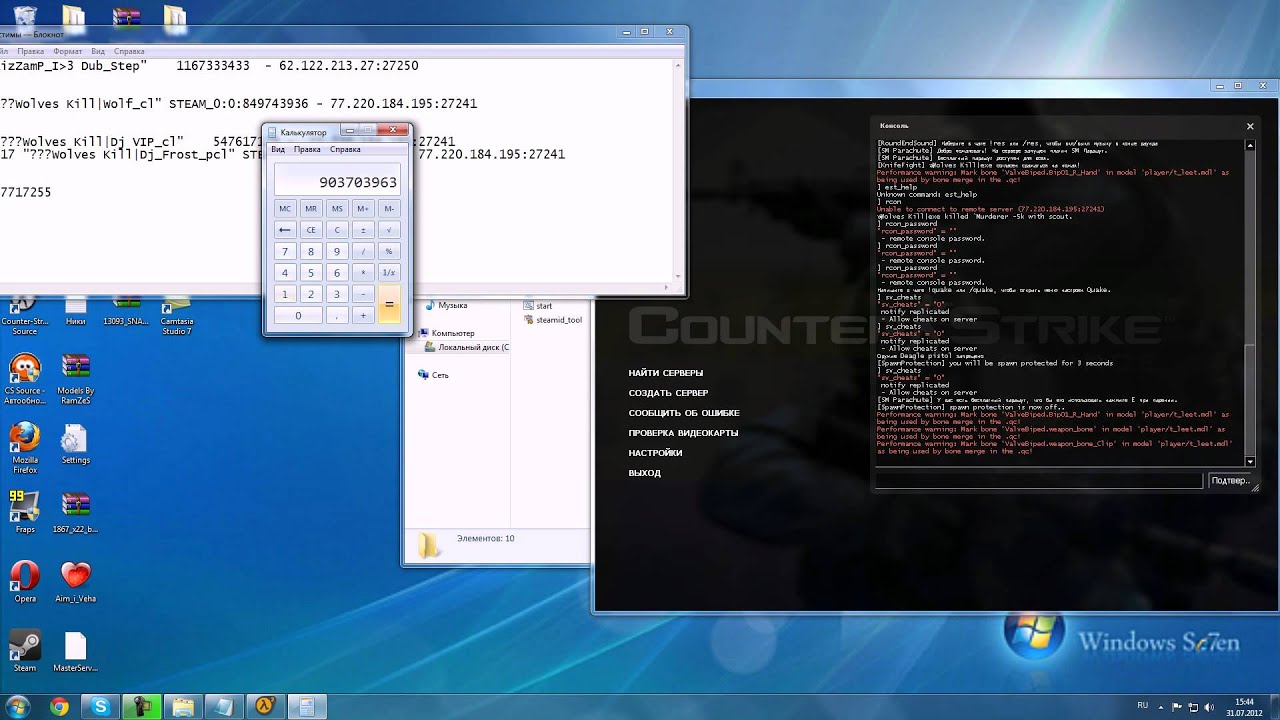Open the Формат menu in Notepad
This screenshot has height=720, width=1280.
coord(67,51)
